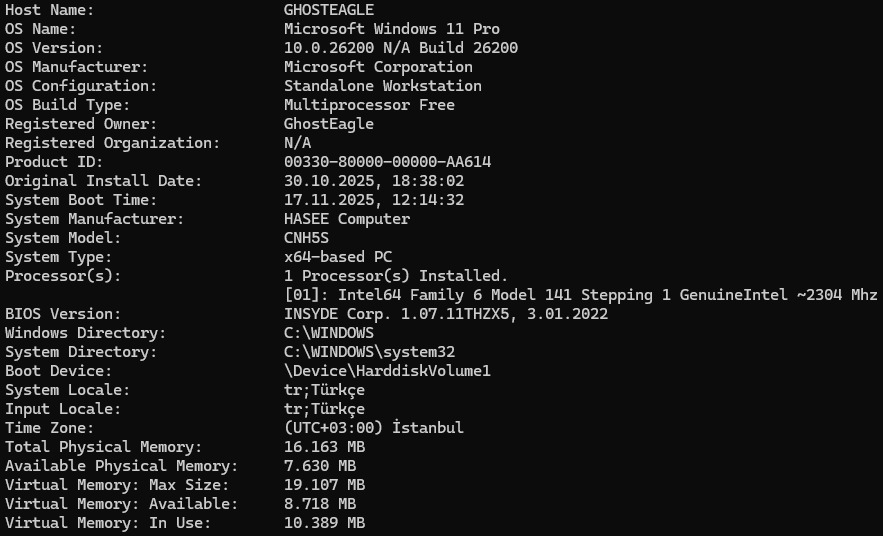Click the INSYDE Corp. BIOS version text
Viewport: 883px width, 536px height.
tap(445, 314)
